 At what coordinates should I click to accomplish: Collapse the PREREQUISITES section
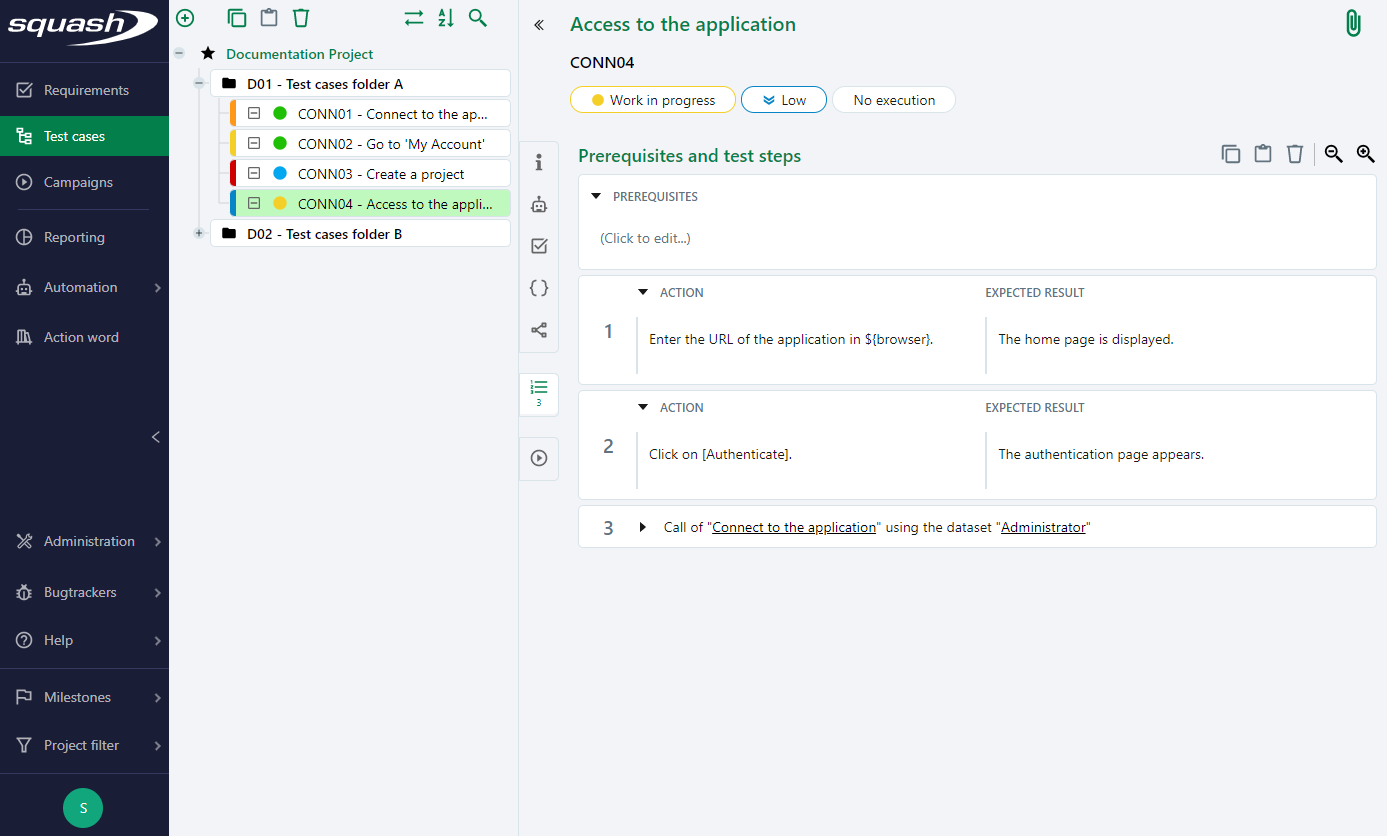(597, 197)
